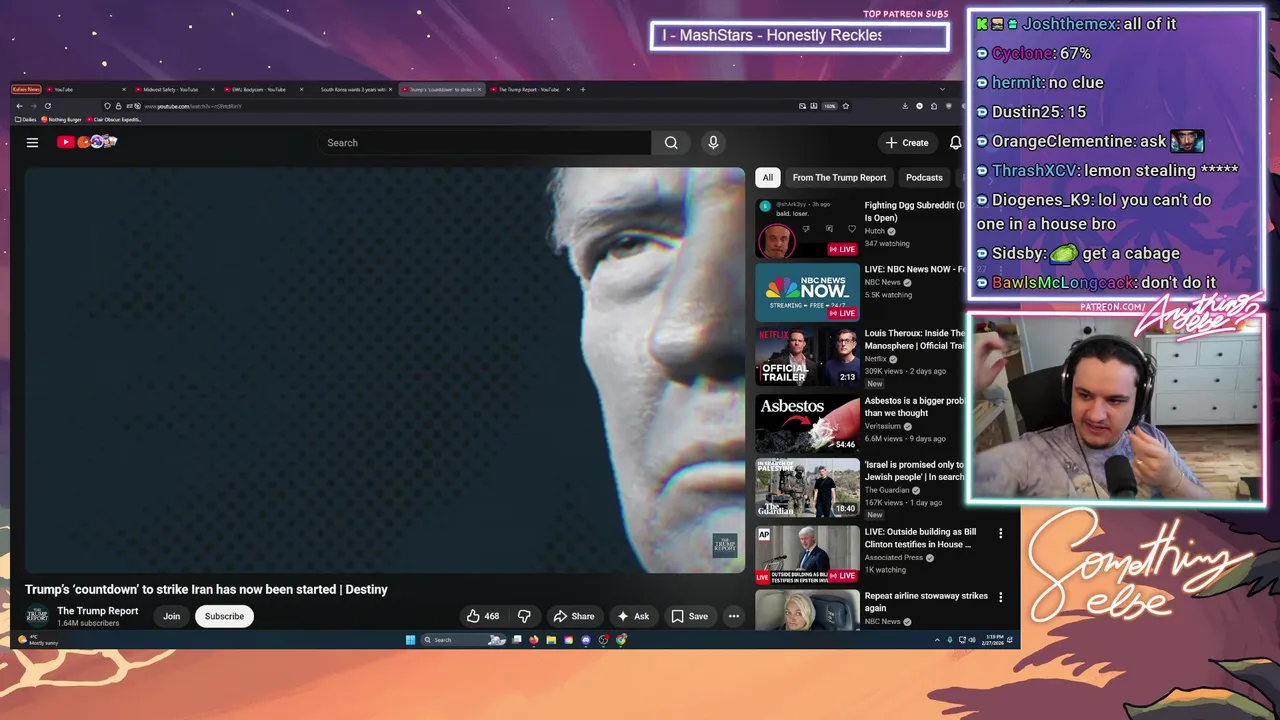Image resolution: width=1280 pixels, height=720 pixels.
Task: Open Chrome from the taskbar
Action: coord(621,640)
